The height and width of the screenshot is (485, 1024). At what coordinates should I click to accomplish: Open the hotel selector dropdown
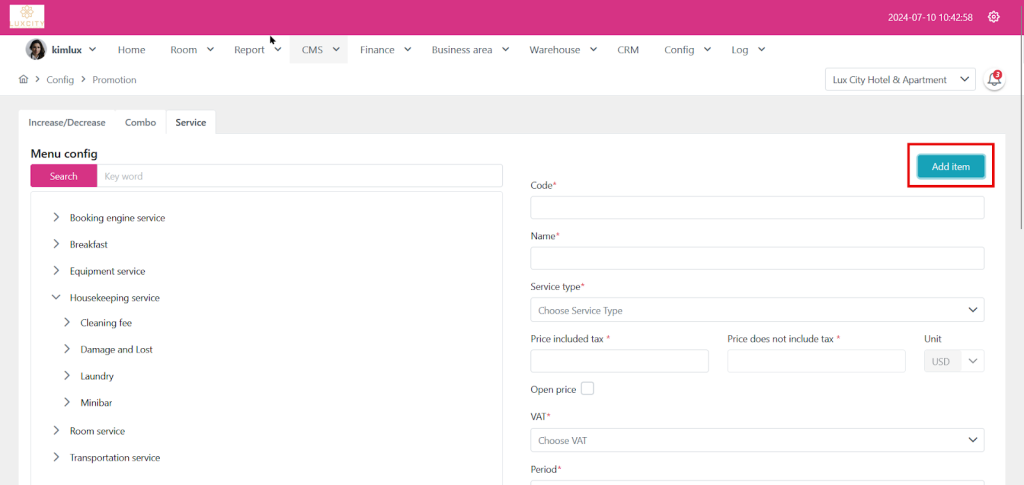[899, 80]
